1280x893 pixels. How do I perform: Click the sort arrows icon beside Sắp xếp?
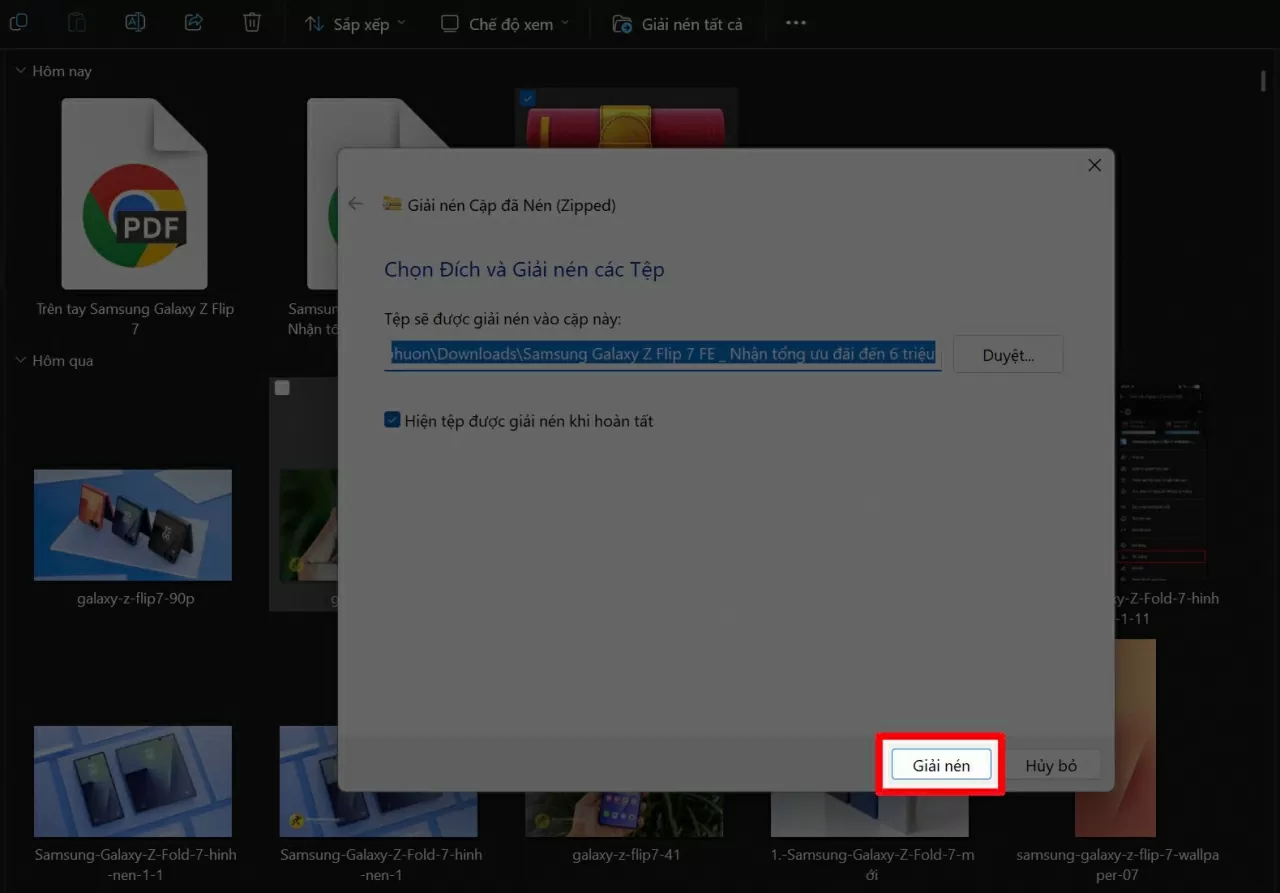tap(313, 23)
